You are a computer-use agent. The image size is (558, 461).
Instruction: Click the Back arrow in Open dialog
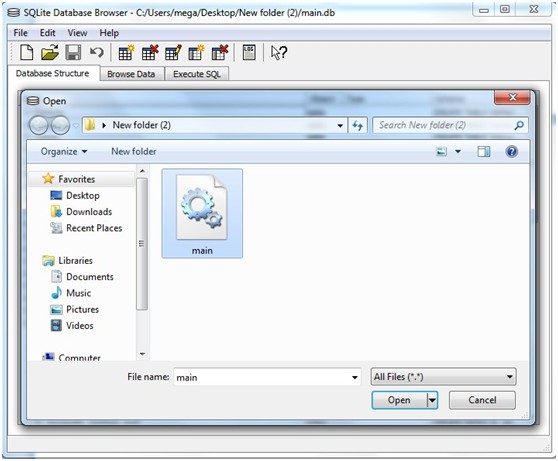[x=38, y=125]
